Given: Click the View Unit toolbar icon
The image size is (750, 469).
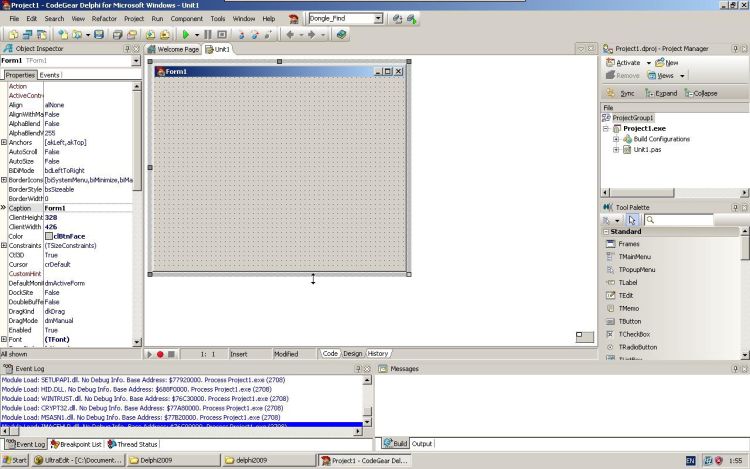Looking at the screenshot, I should pyautogui.click(x=13, y=34).
